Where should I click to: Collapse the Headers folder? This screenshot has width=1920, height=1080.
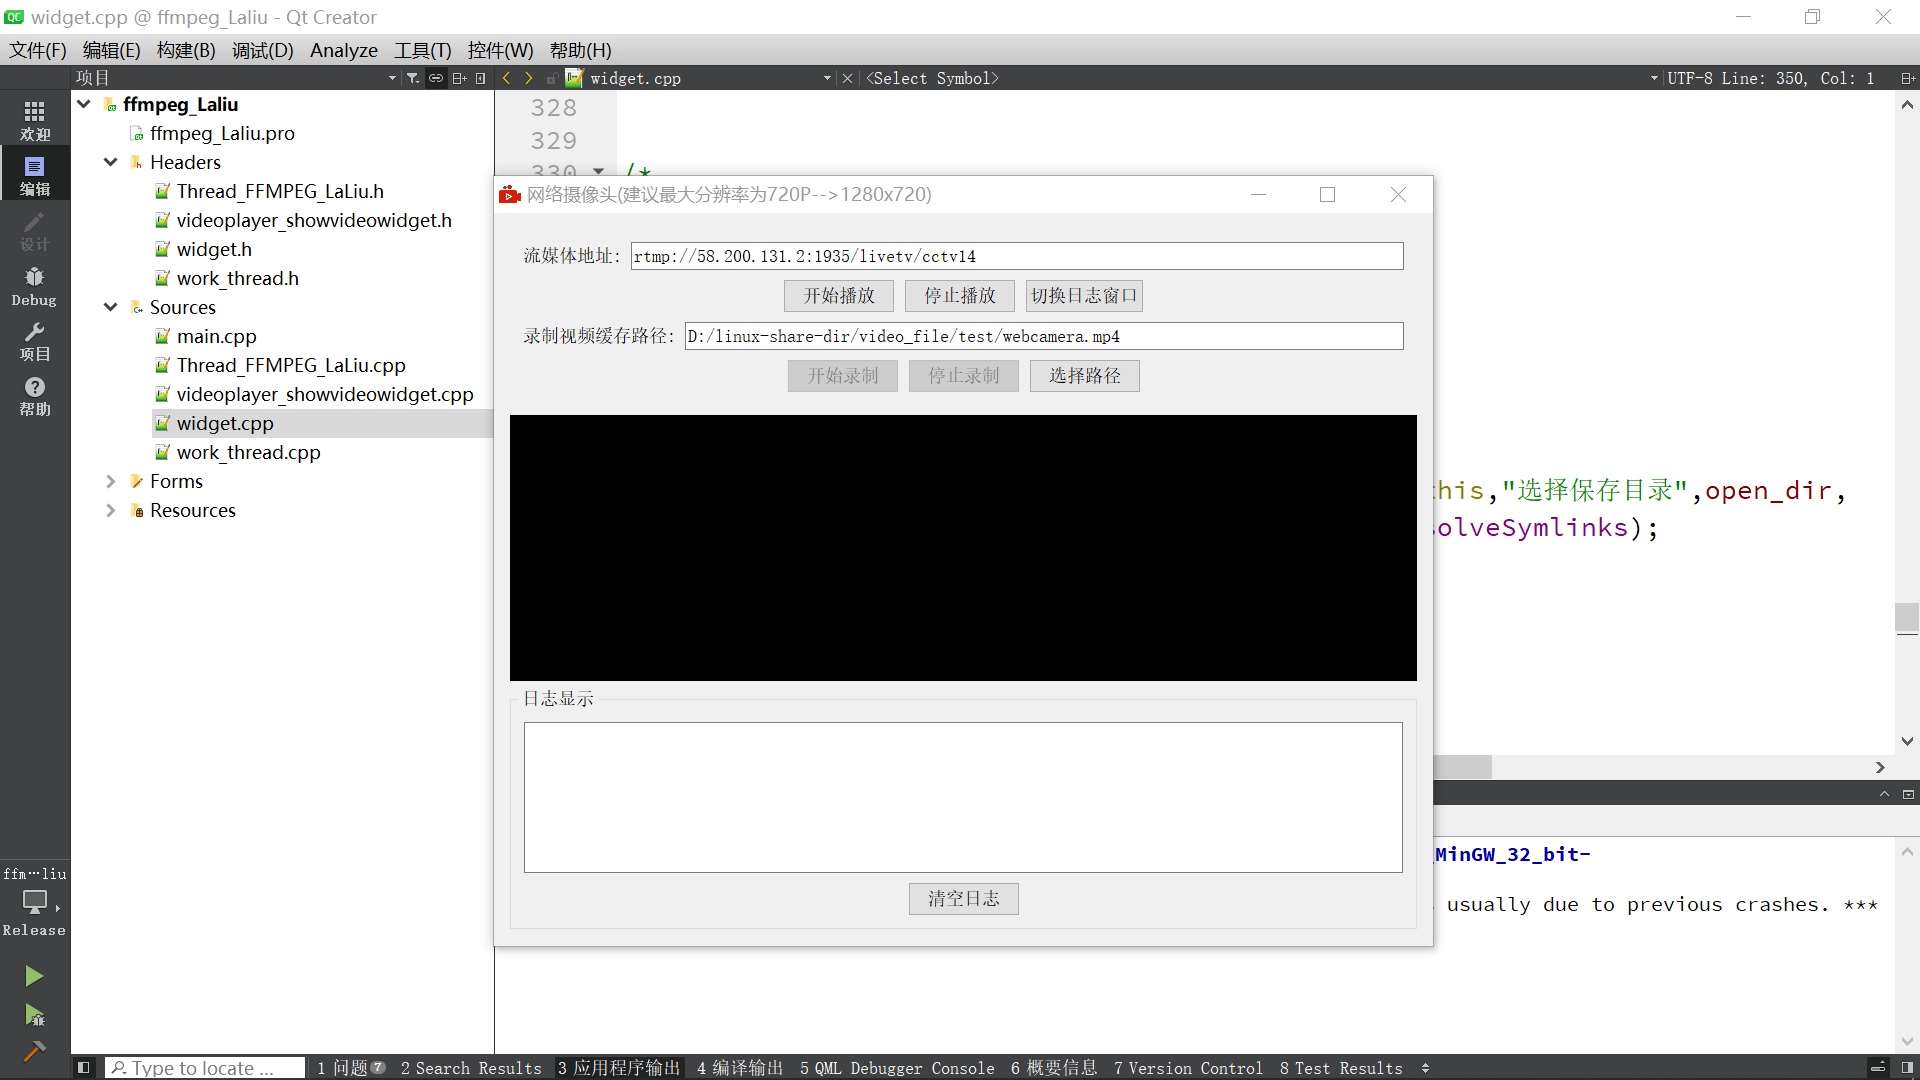[111, 162]
